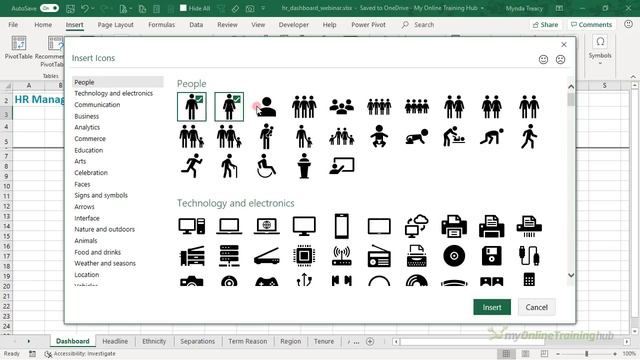Screen dimensions: 640x360
Task: Open the Developer ribbon tab
Action: click(293, 25)
